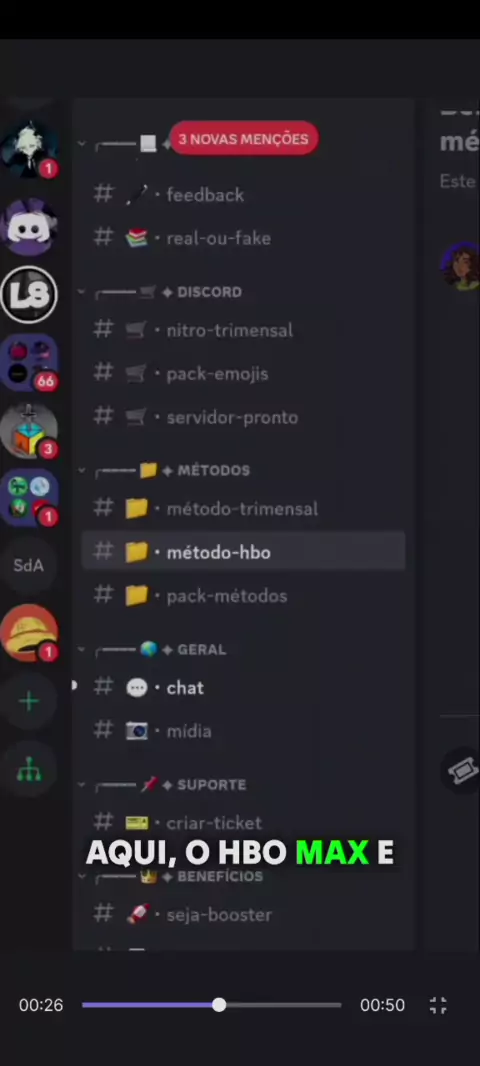Open the nitro-trimensal channel
480x1066 pixels.
click(243, 330)
